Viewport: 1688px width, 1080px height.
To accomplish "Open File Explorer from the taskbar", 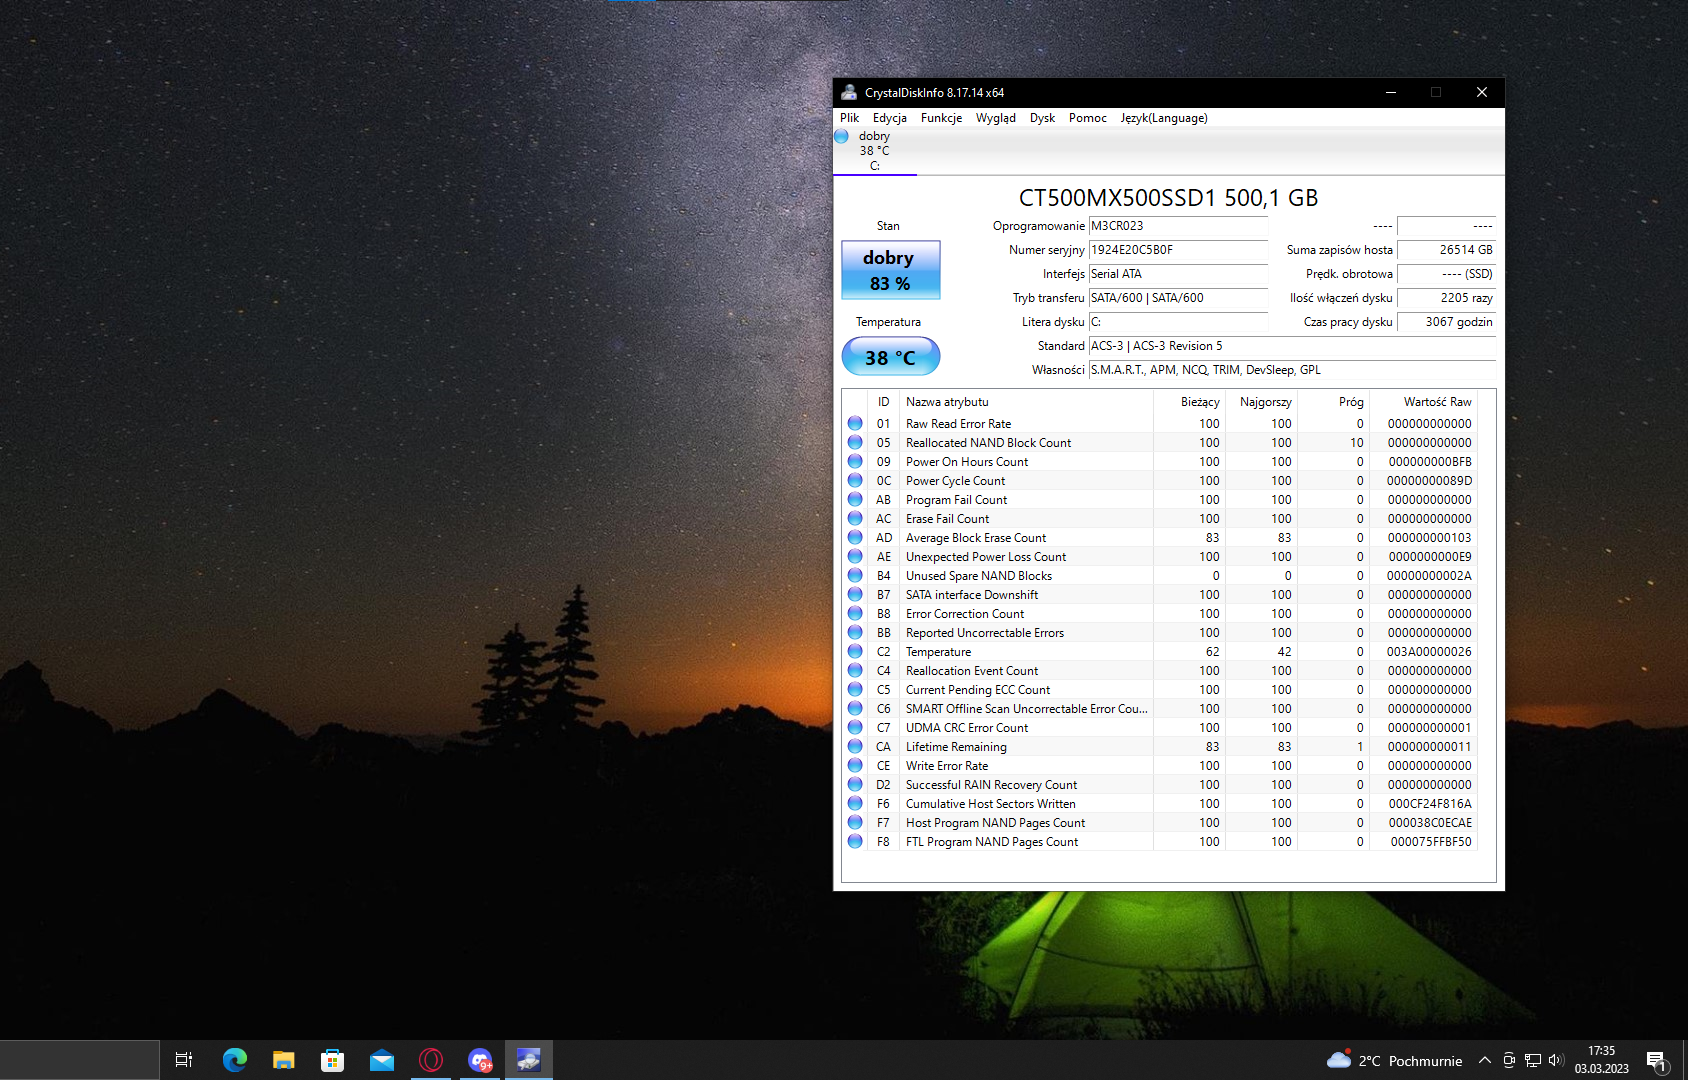I will click(x=284, y=1060).
